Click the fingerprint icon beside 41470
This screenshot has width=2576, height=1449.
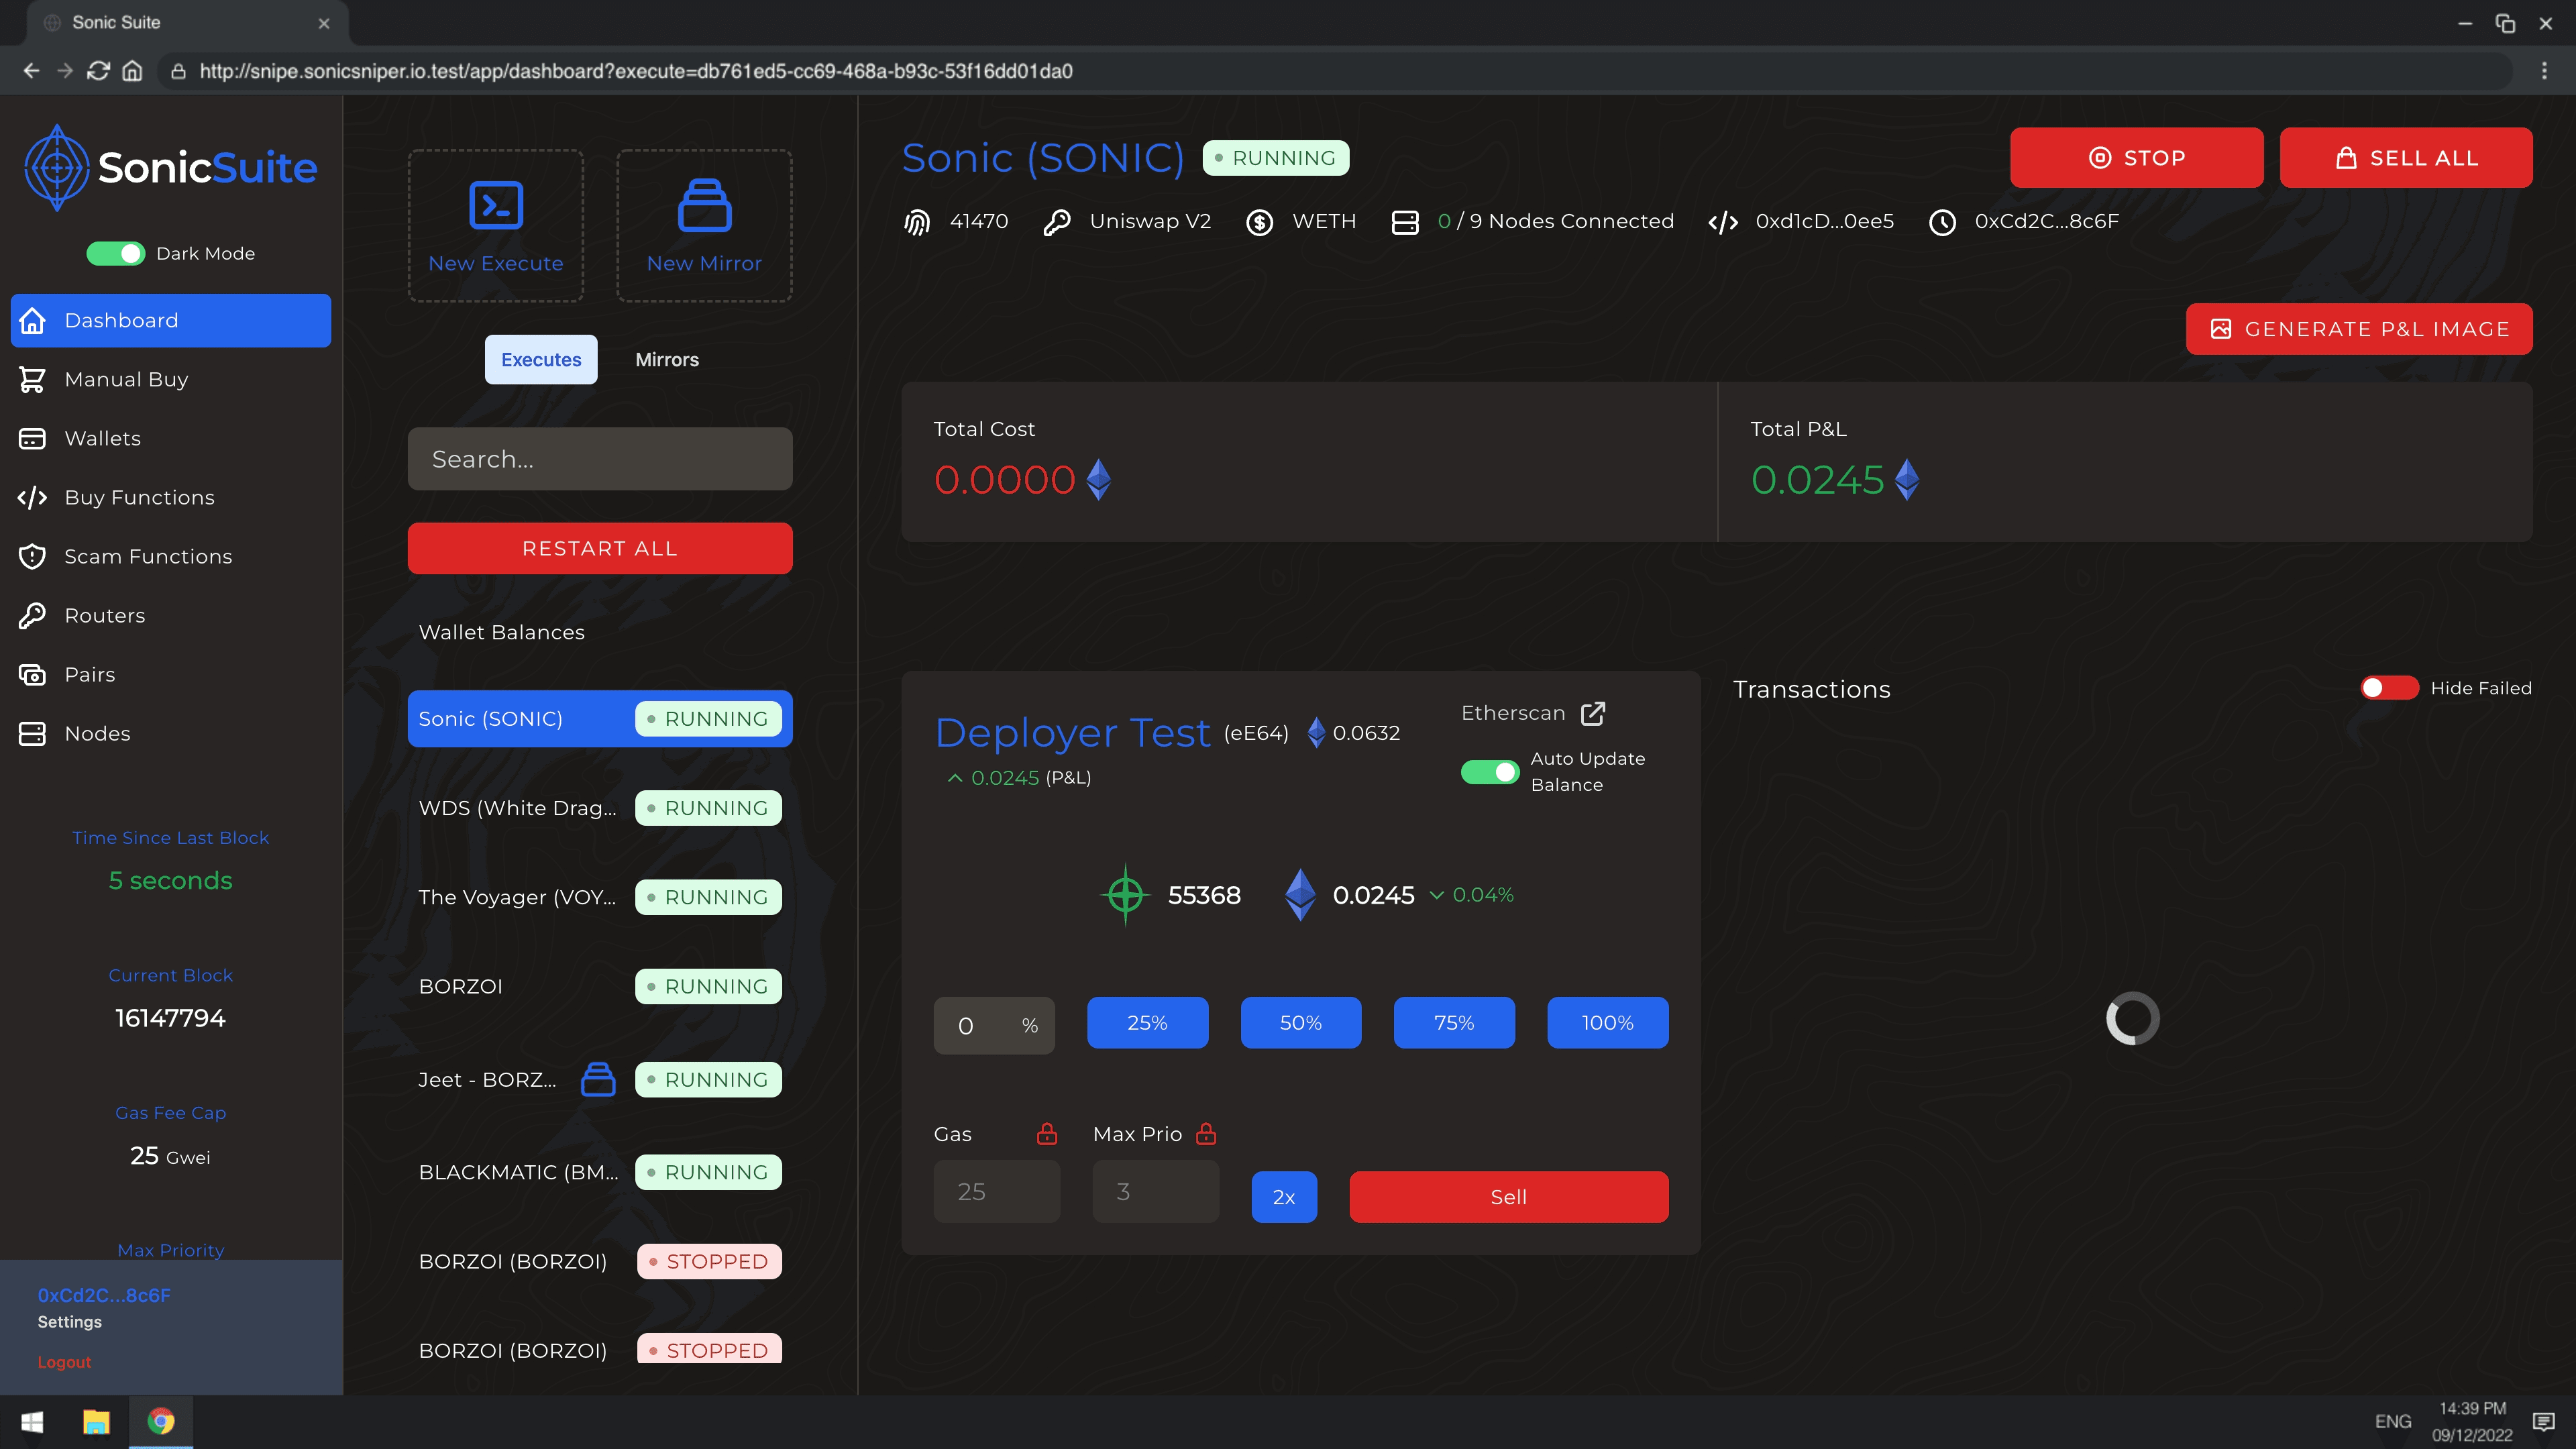917,222
